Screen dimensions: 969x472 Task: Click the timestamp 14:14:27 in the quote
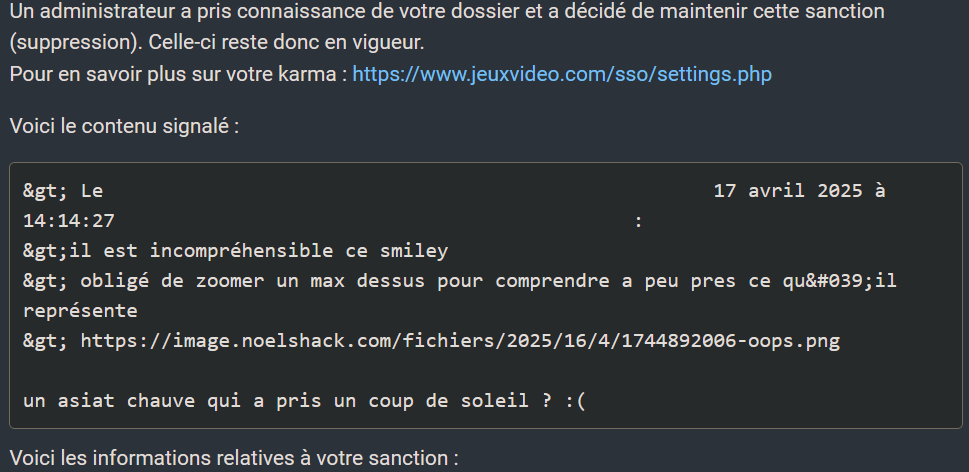pyautogui.click(x=69, y=221)
